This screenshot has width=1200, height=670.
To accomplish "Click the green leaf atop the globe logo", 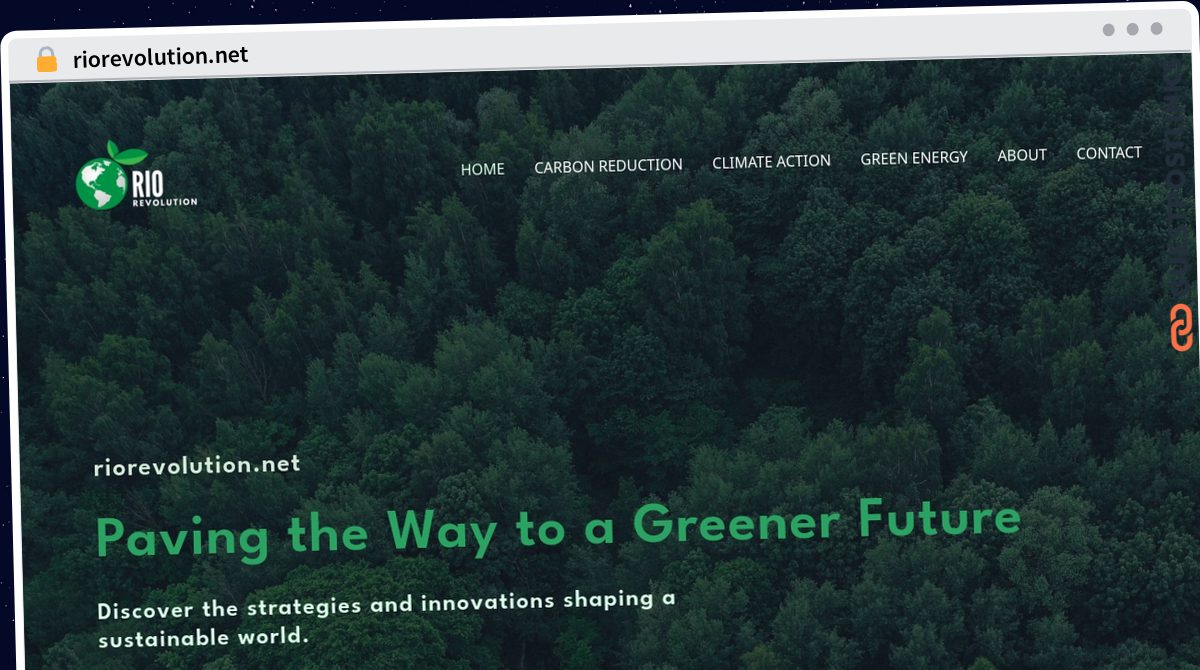I will click(127, 152).
